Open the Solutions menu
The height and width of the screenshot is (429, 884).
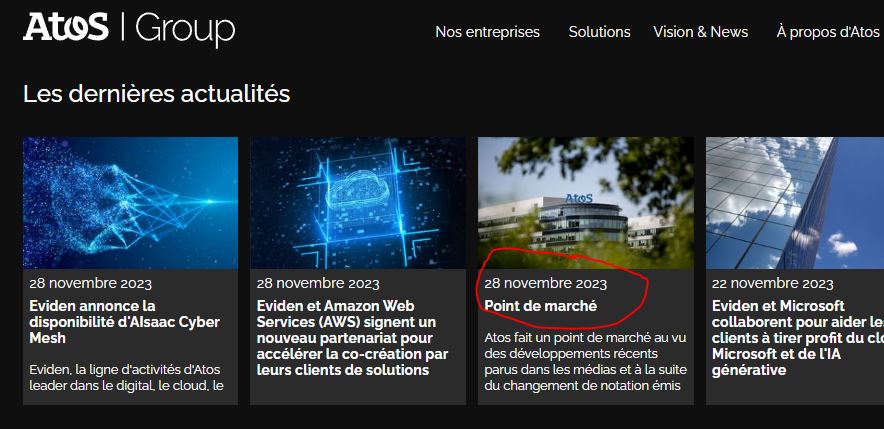[x=599, y=32]
